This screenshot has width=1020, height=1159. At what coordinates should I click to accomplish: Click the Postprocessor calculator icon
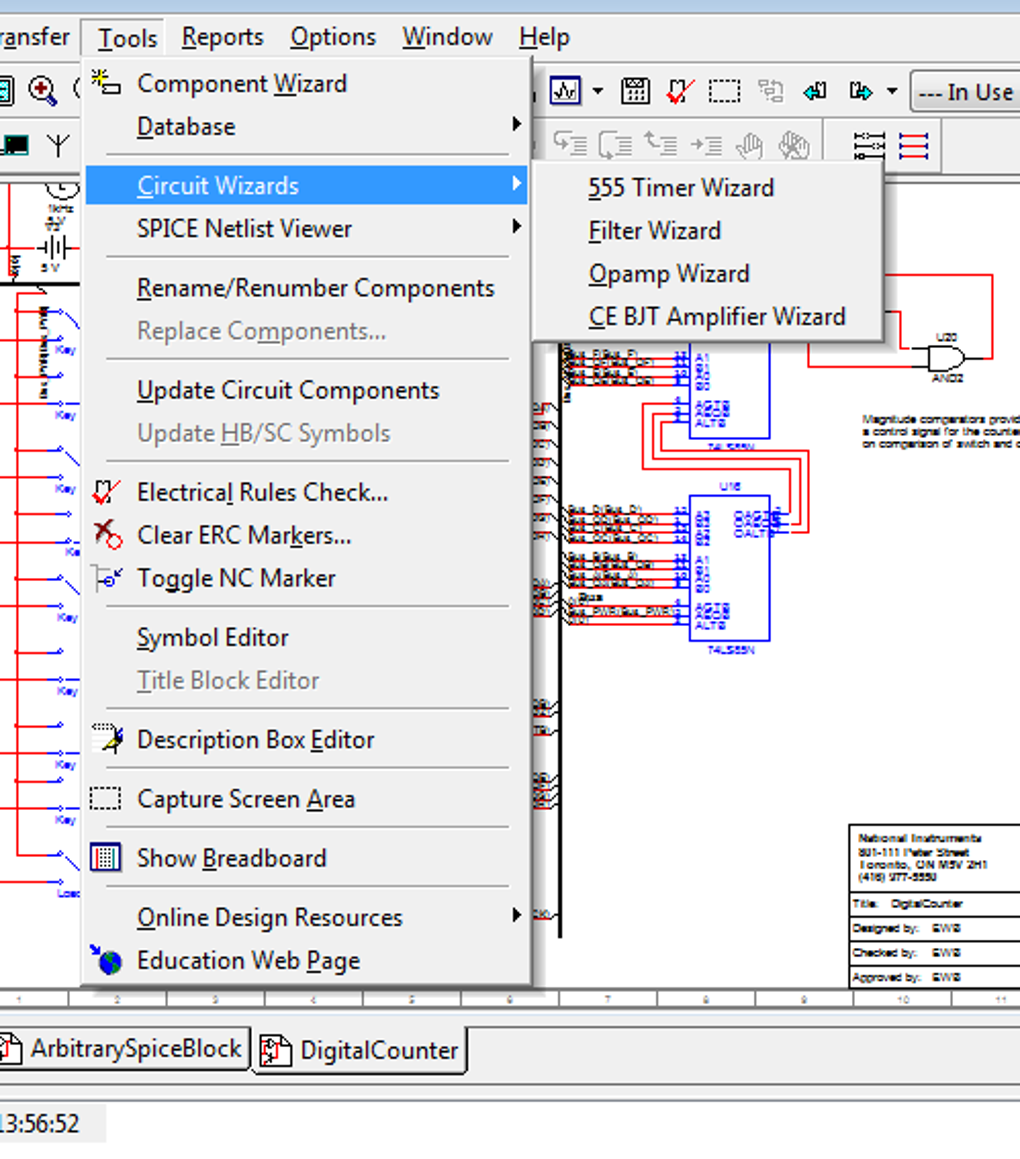point(635,91)
